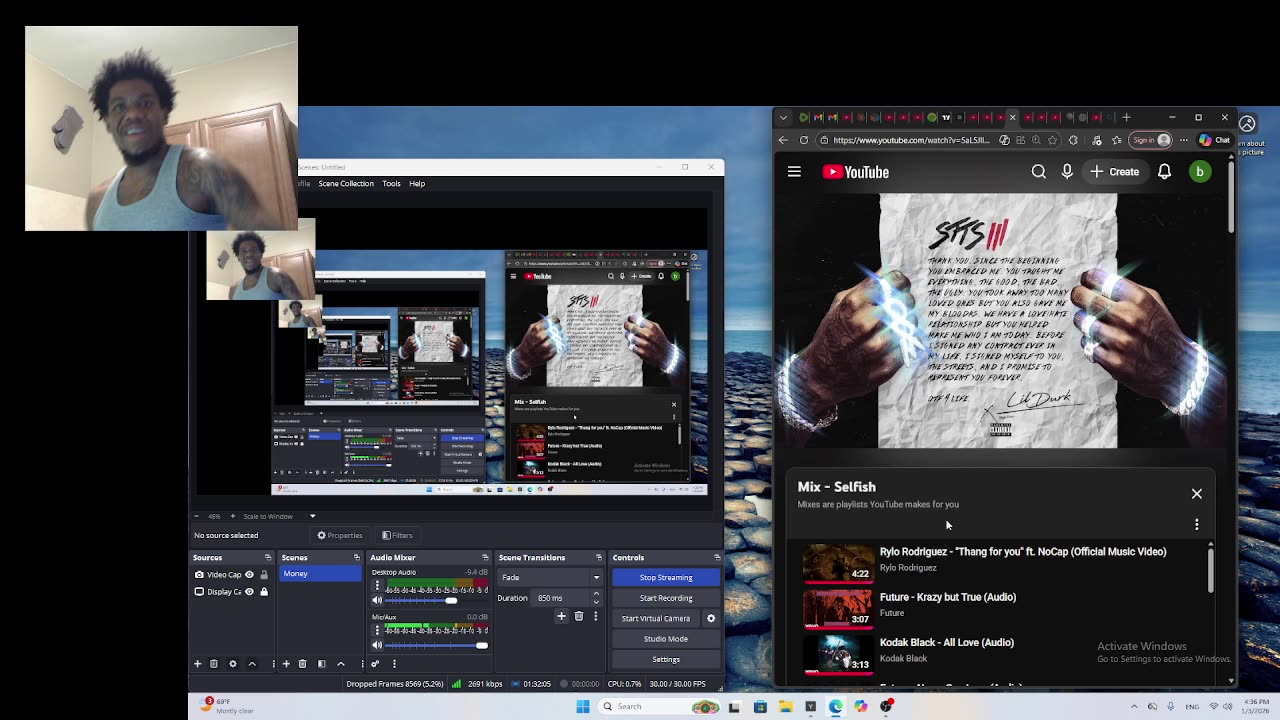Click browser address bar URL
The height and width of the screenshot is (720, 1280).
[x=911, y=140]
